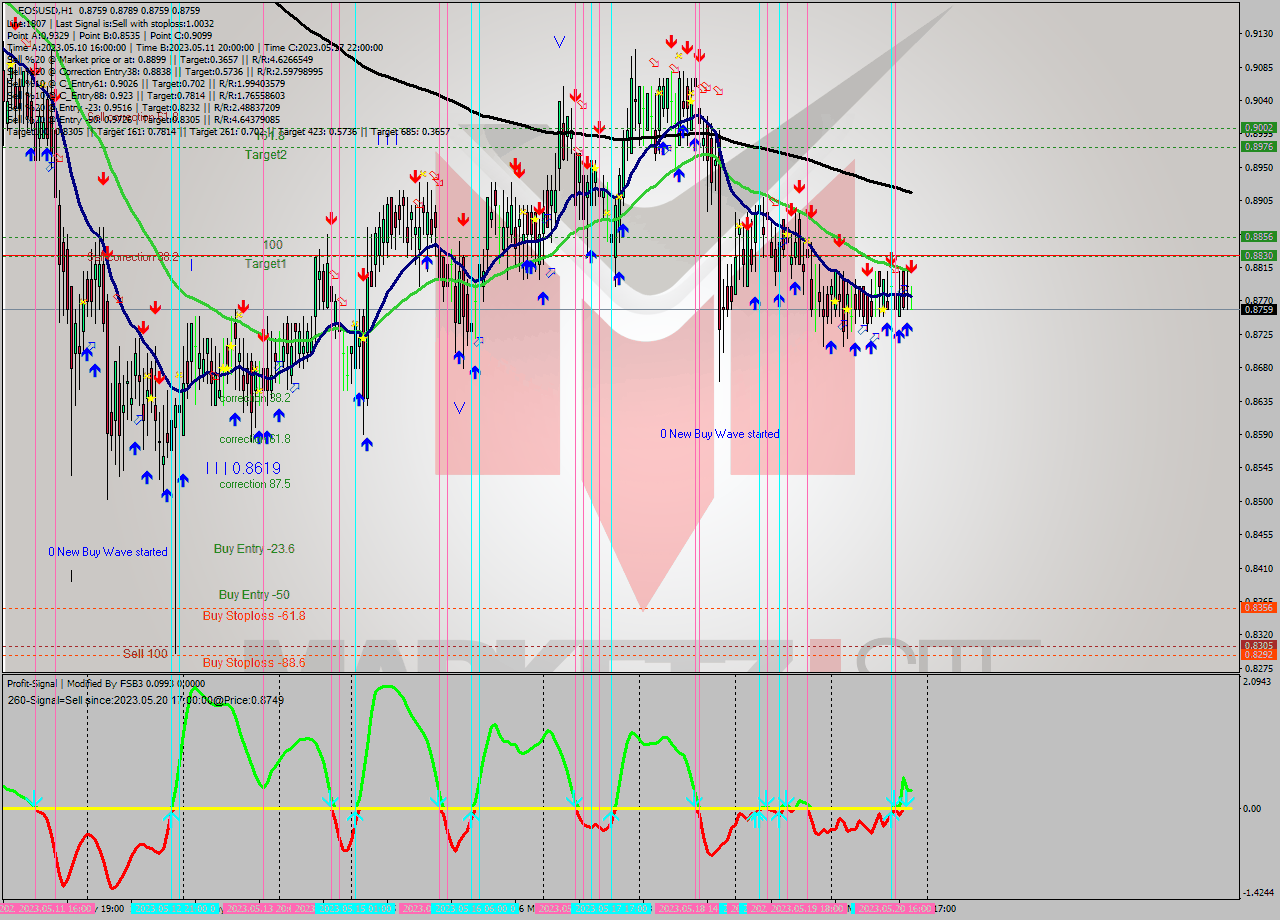The width and height of the screenshot is (1280, 920).
Task: Click the lower-left '0 New Buy Wave started' label
Action: point(108,552)
